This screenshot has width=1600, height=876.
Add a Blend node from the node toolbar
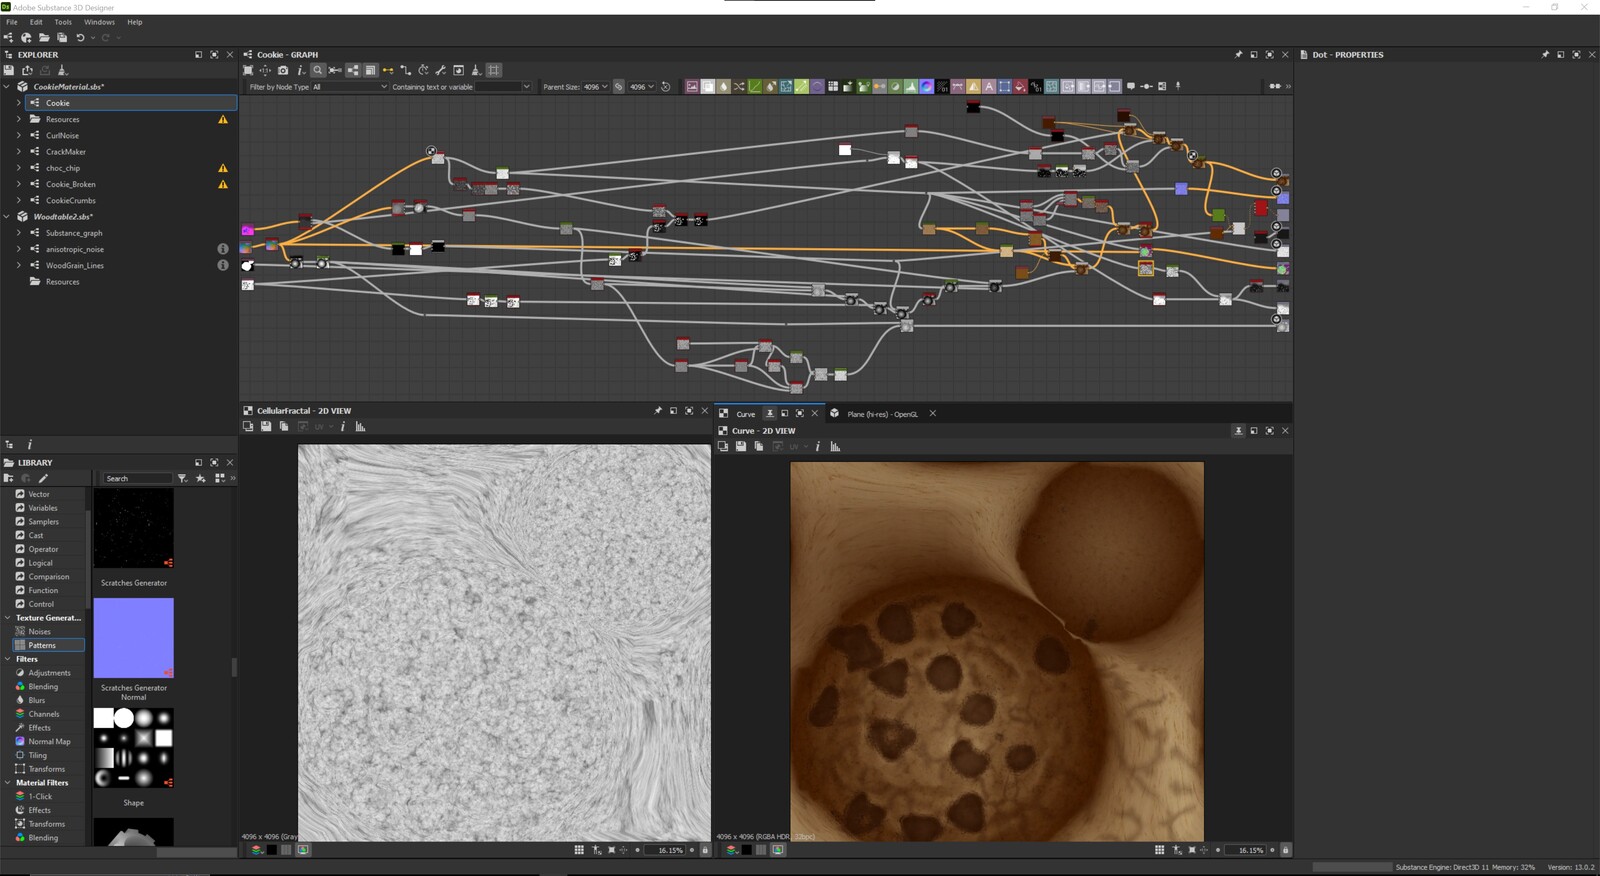[708, 87]
